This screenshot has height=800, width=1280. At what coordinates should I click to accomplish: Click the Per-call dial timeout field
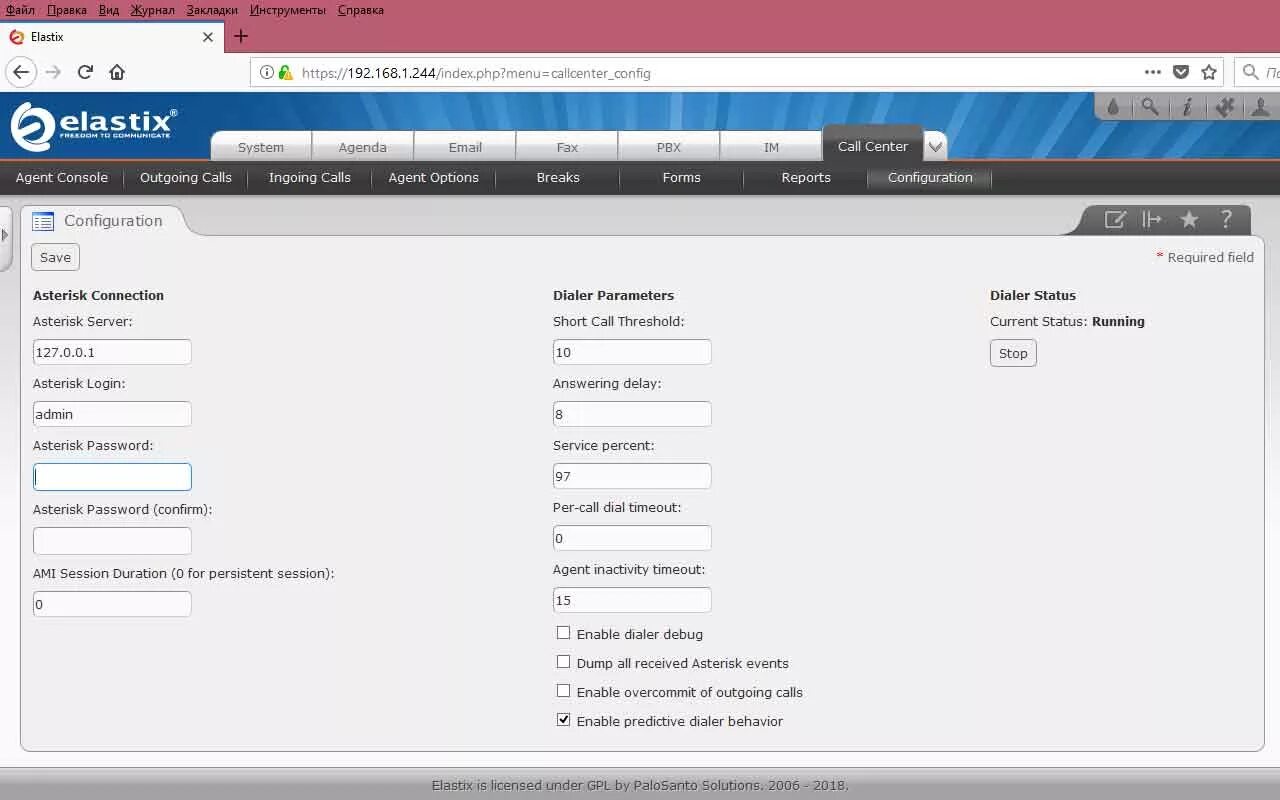pyautogui.click(x=632, y=538)
